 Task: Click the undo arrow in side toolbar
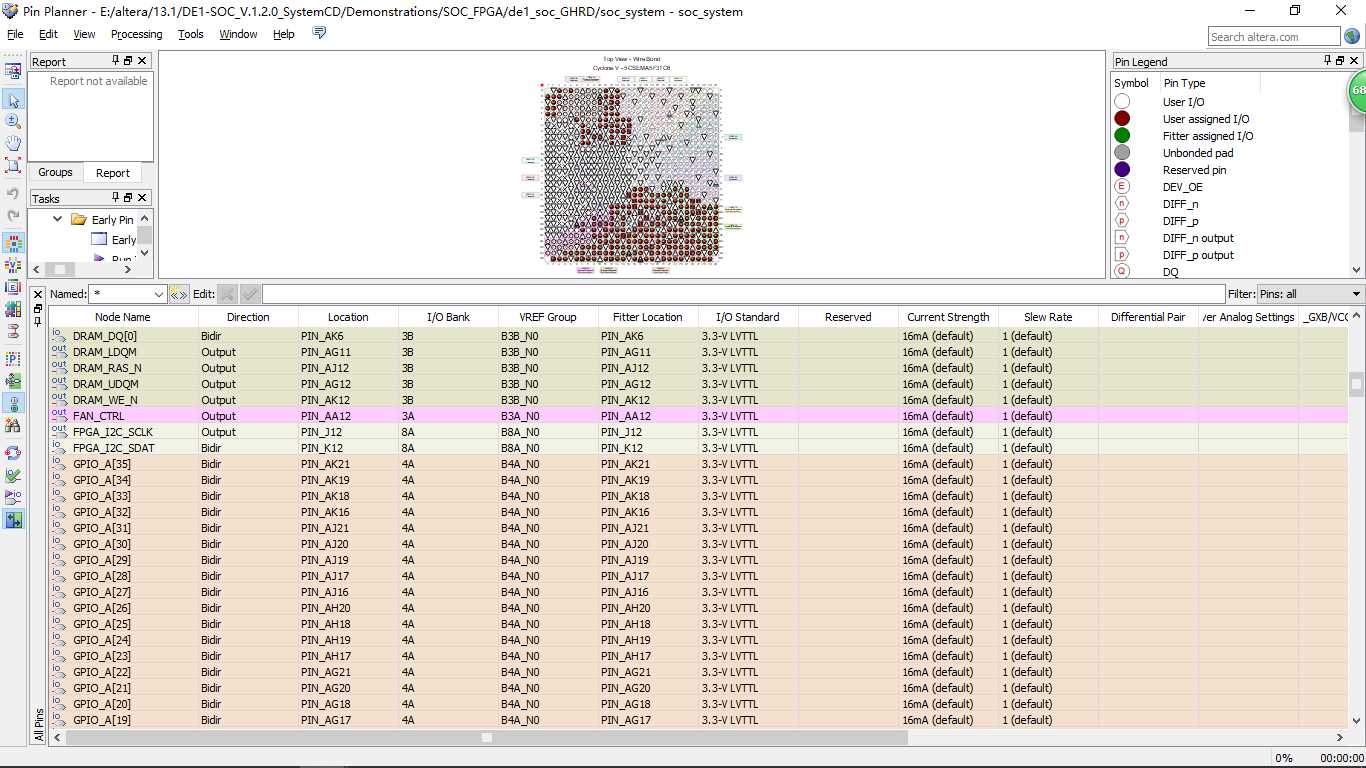point(13,193)
